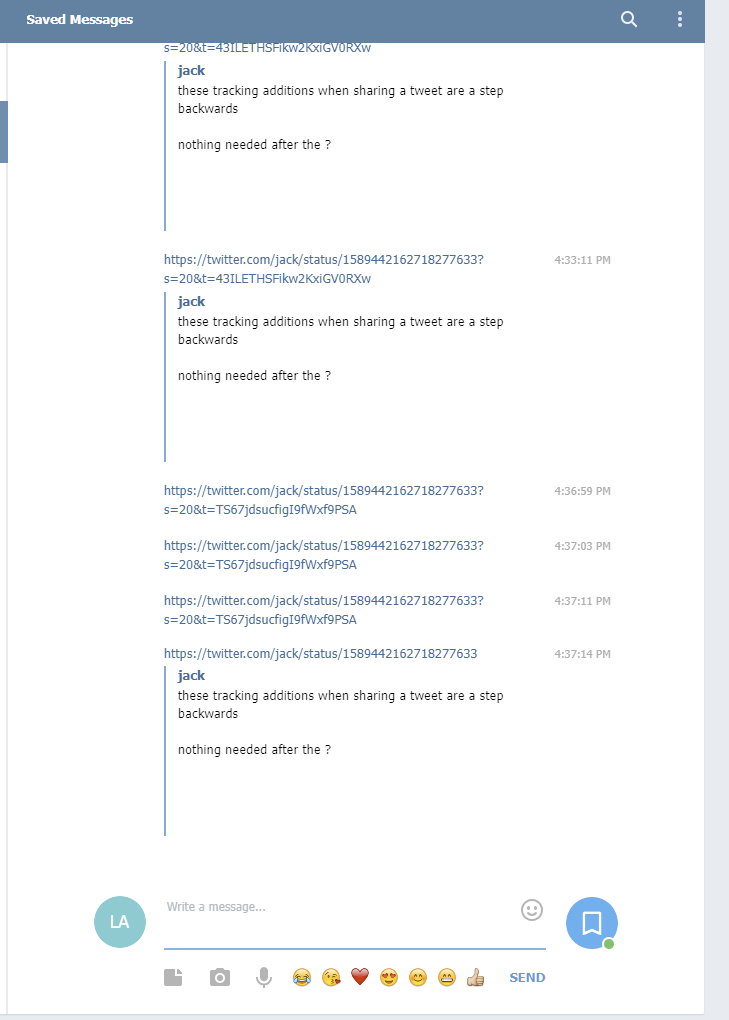Click the camera photo icon
The width and height of the screenshot is (729, 1020).
tap(220, 978)
